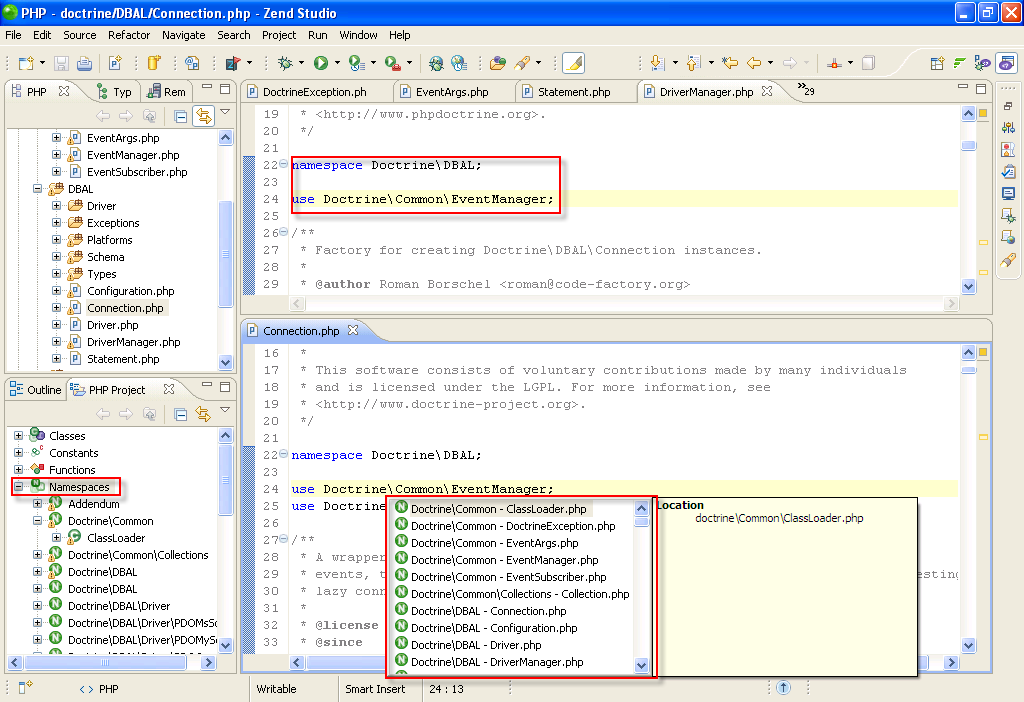1024x702 pixels.
Task: Toggle Link with Editor in PHP Explorer
Action: [x=204, y=116]
